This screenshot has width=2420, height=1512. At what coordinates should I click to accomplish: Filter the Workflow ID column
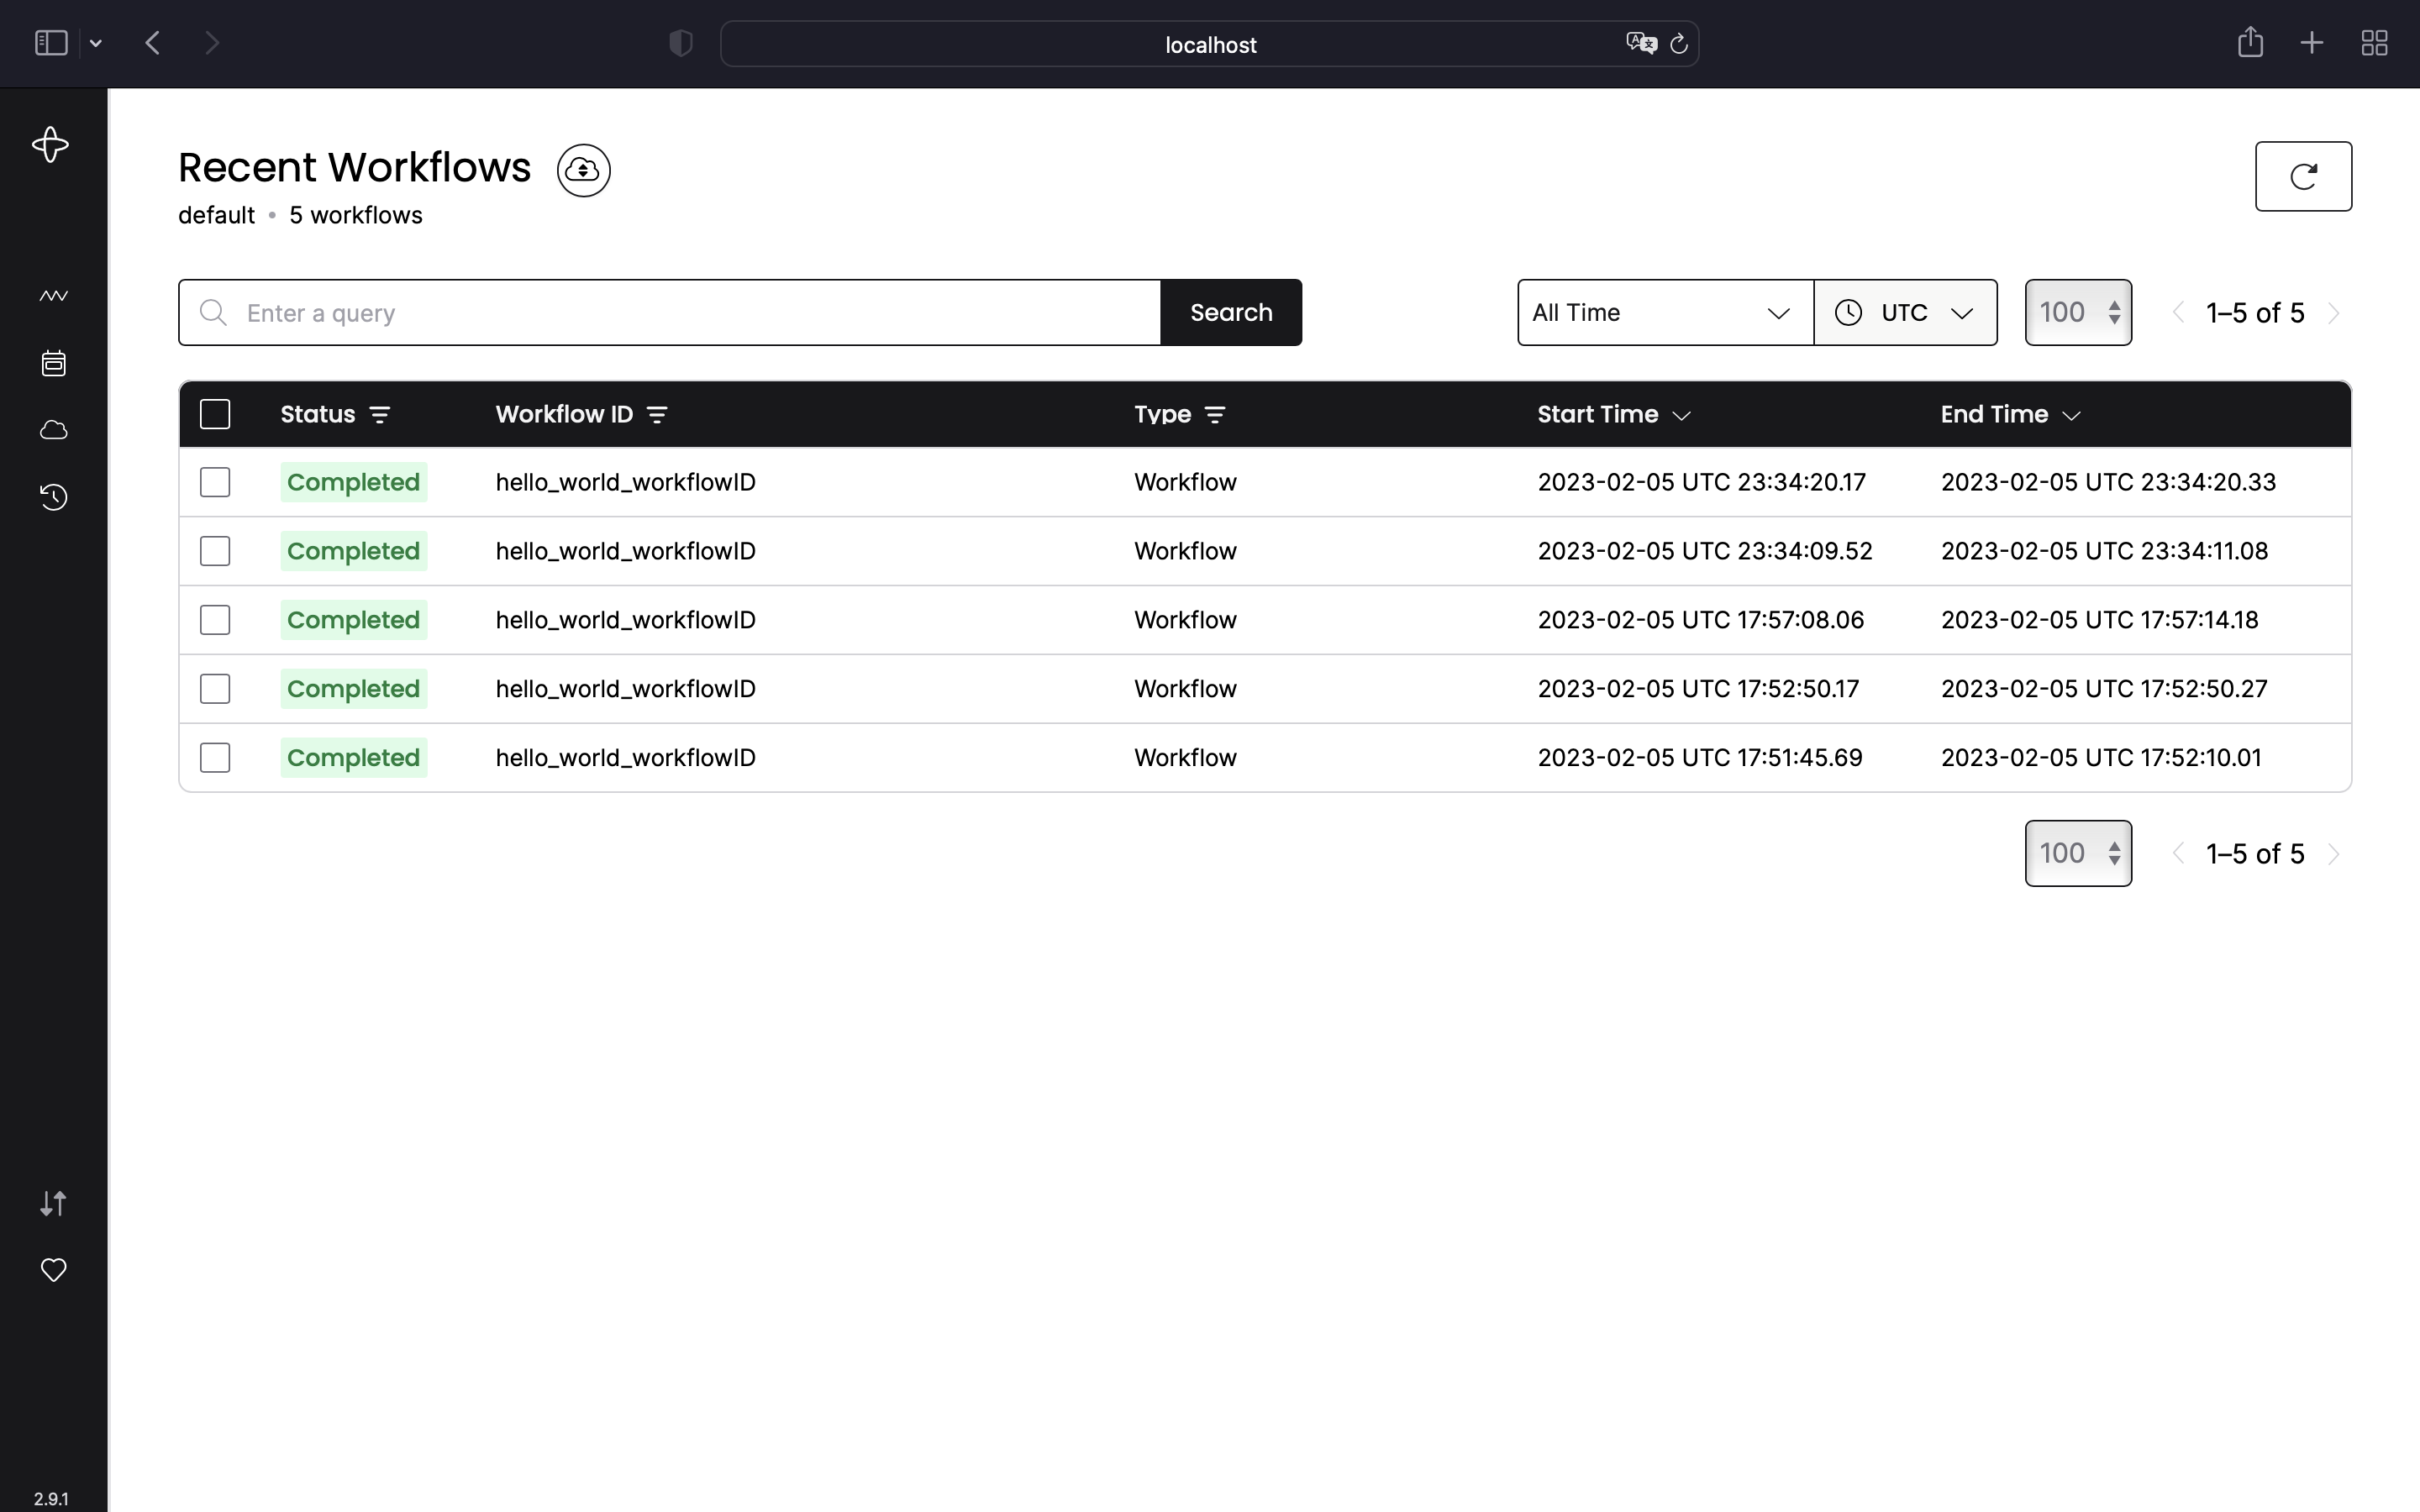click(657, 413)
